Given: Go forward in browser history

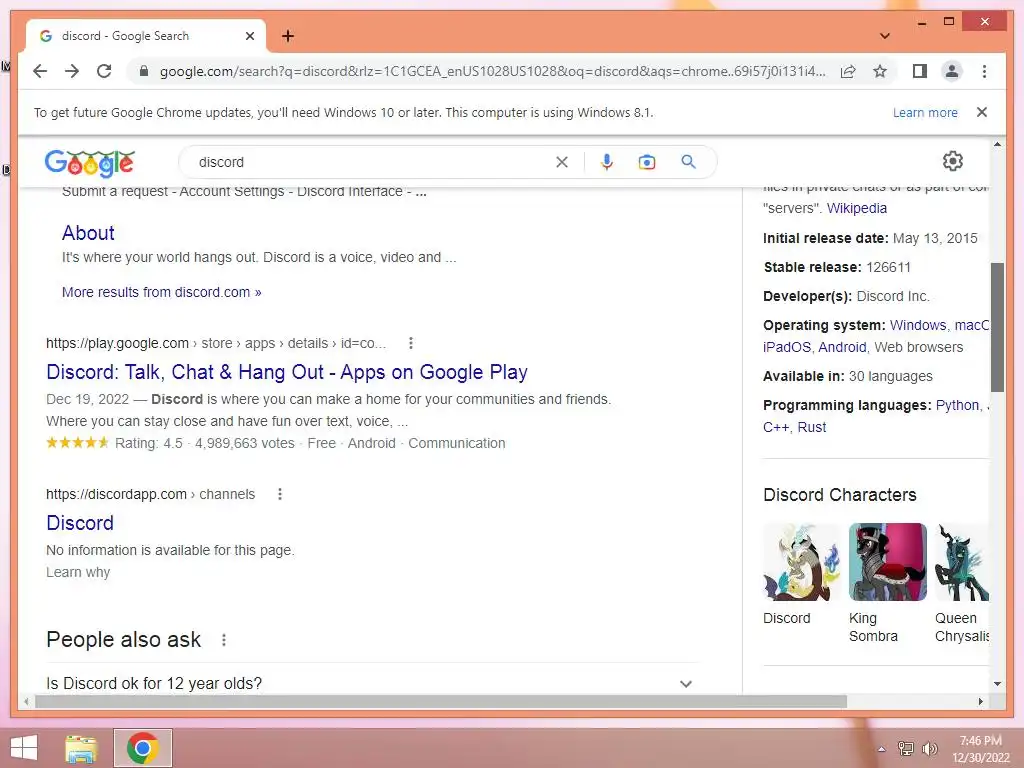Looking at the screenshot, I should [x=72, y=71].
